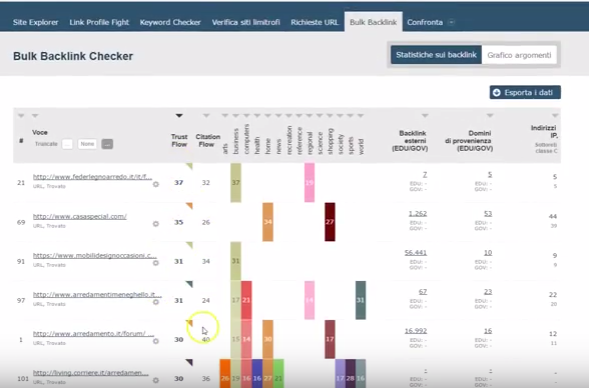The image size is (589, 388).
Task: Open gear options for federlegnoarredo.it row
Action: (x=156, y=184)
